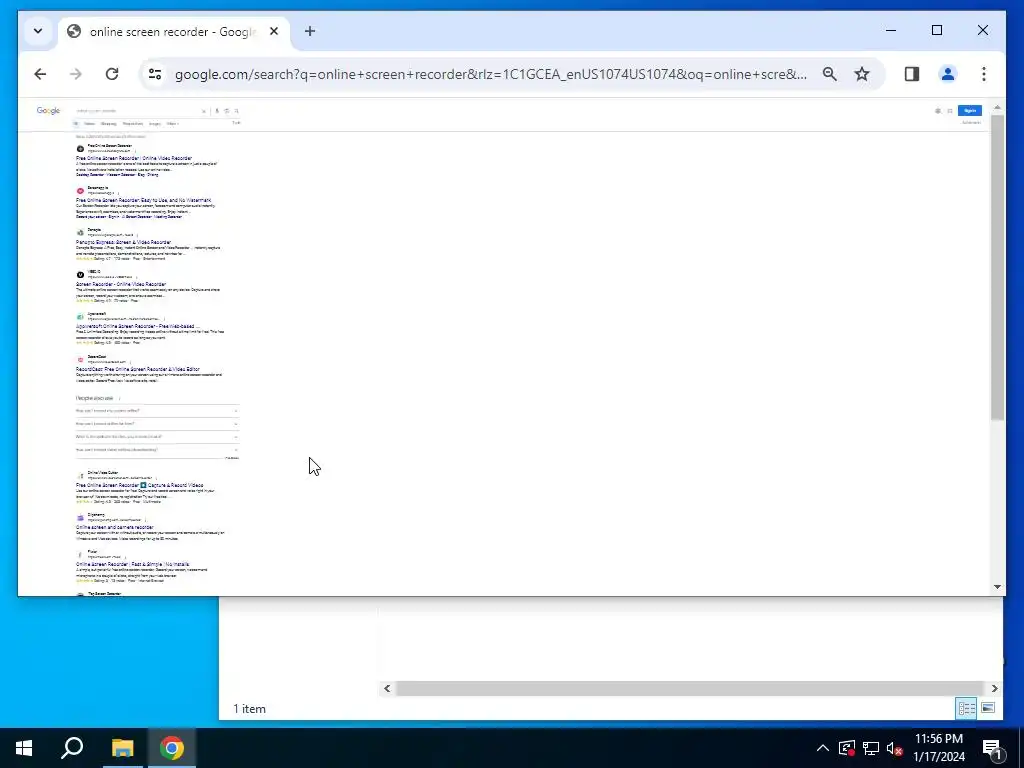This screenshot has width=1024, height=768.
Task: Click File Explorer's horizontal scrollbar left arrow
Action: tap(387, 688)
